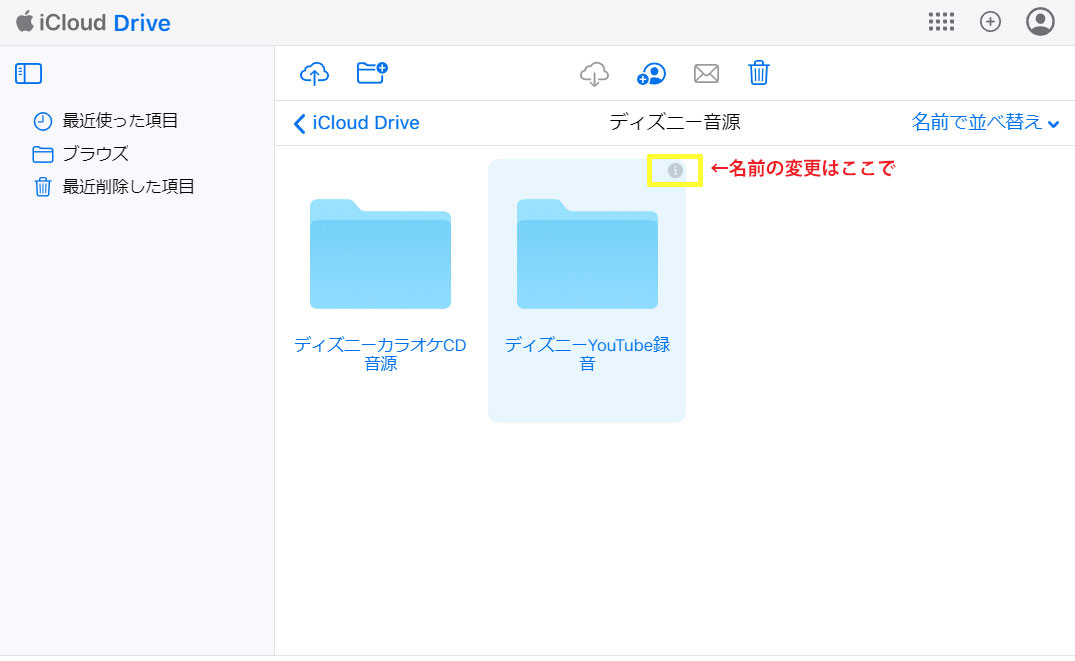Go back to iCloud Drive
The width and height of the screenshot is (1075, 661).
point(357,123)
